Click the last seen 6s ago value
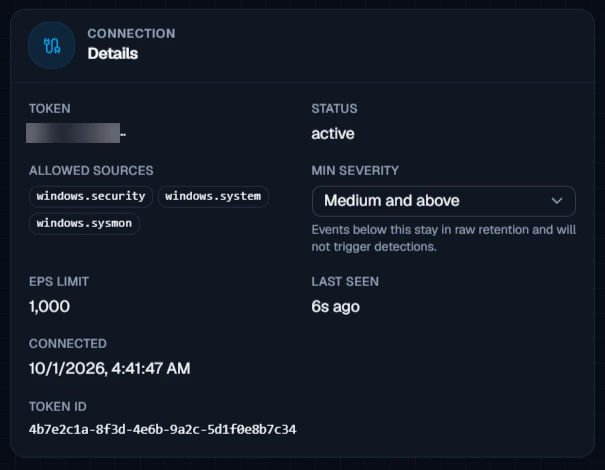The width and height of the screenshot is (605, 470). [x=335, y=307]
